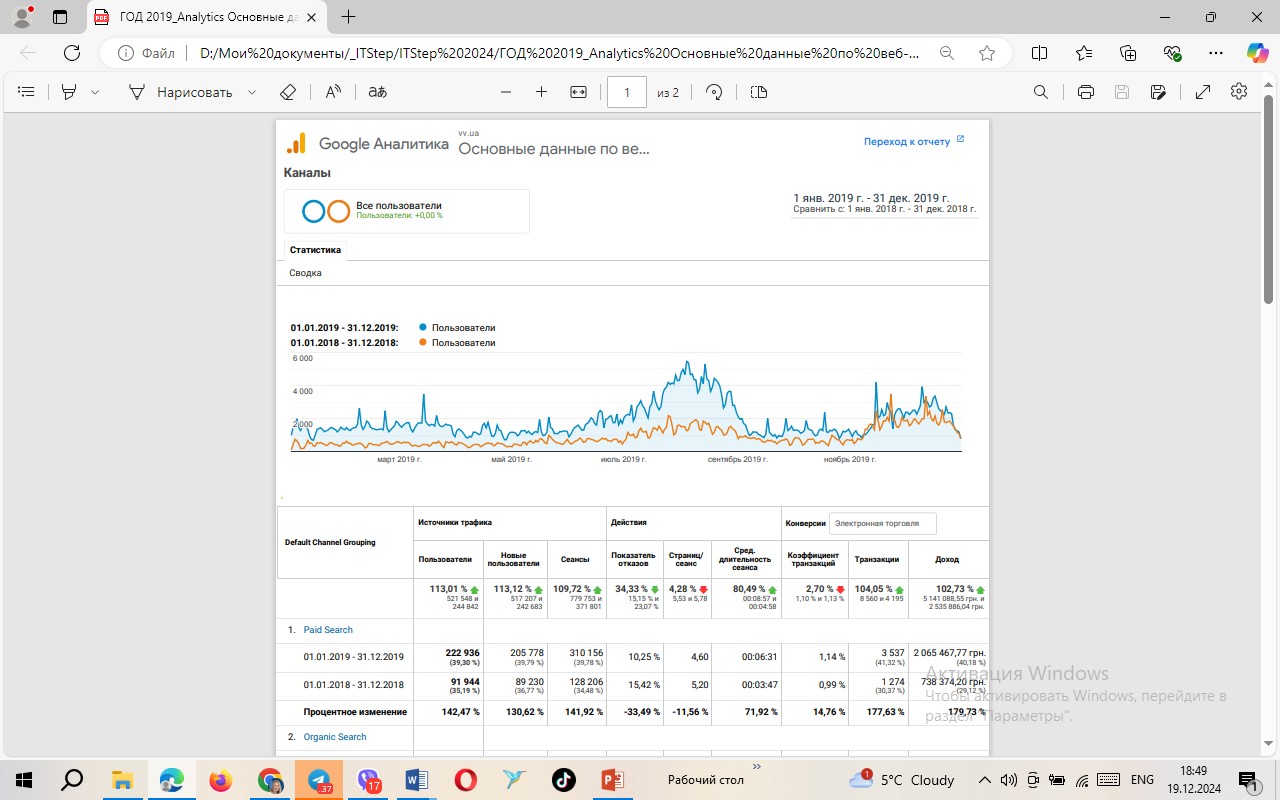Select the highlight tool
1280x800 pixels.
pyautogui.click(x=69, y=92)
